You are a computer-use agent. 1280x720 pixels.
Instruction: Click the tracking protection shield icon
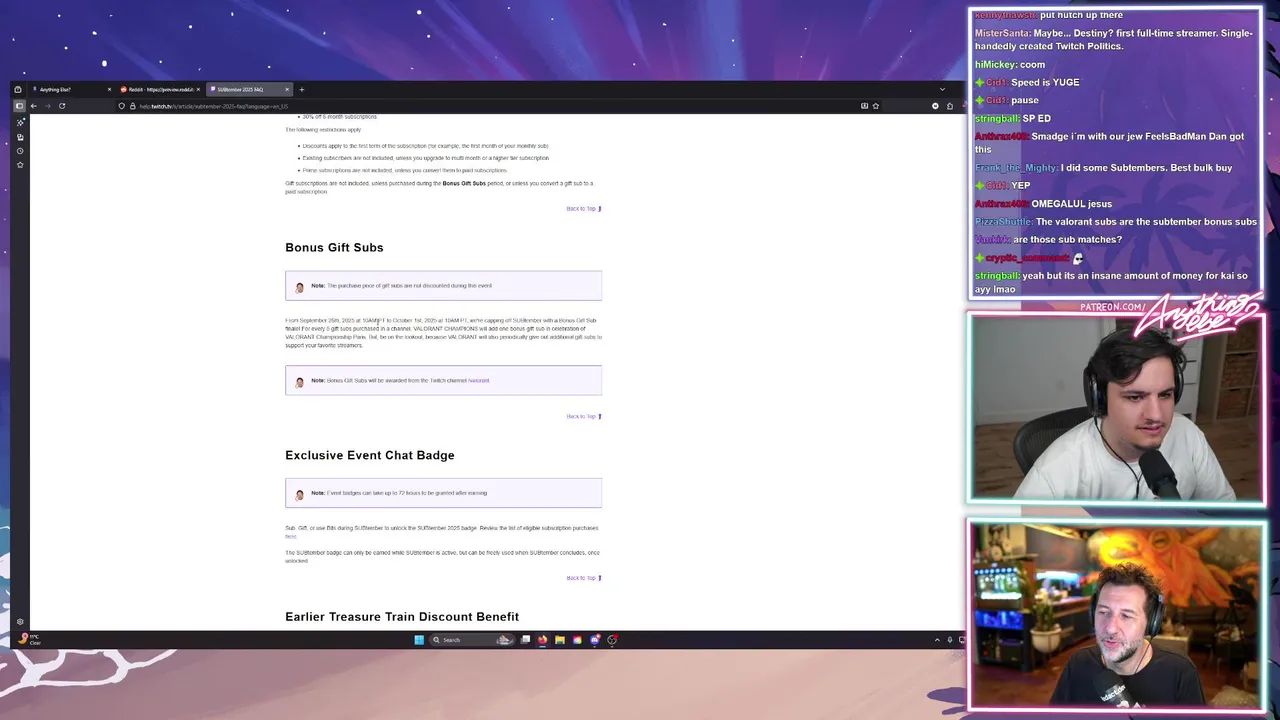pyautogui.click(x=122, y=106)
